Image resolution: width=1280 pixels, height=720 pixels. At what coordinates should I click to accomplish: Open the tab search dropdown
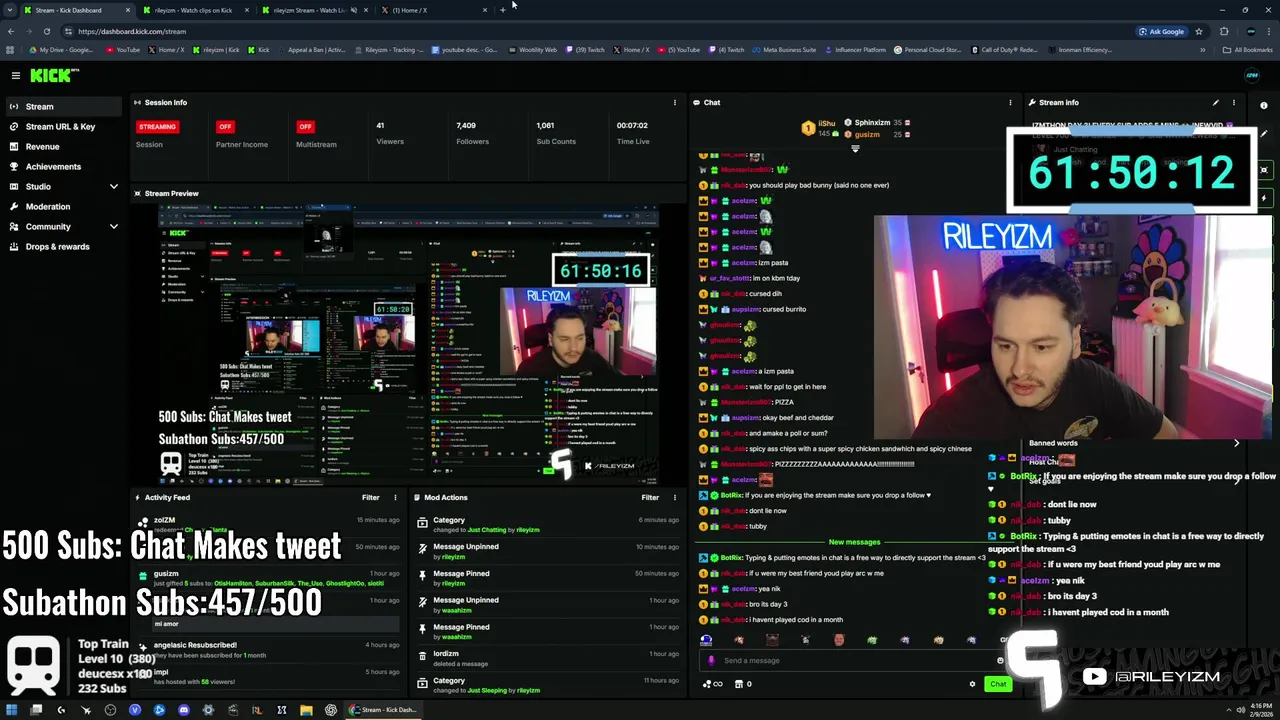(10, 10)
